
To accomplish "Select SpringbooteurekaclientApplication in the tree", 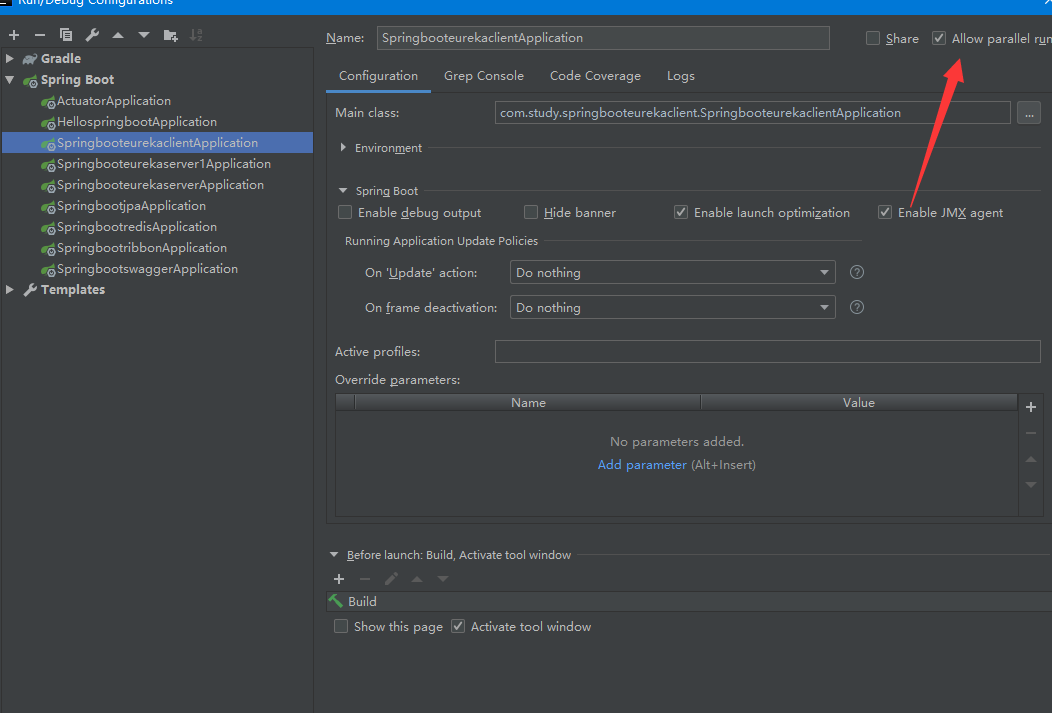I will point(157,143).
